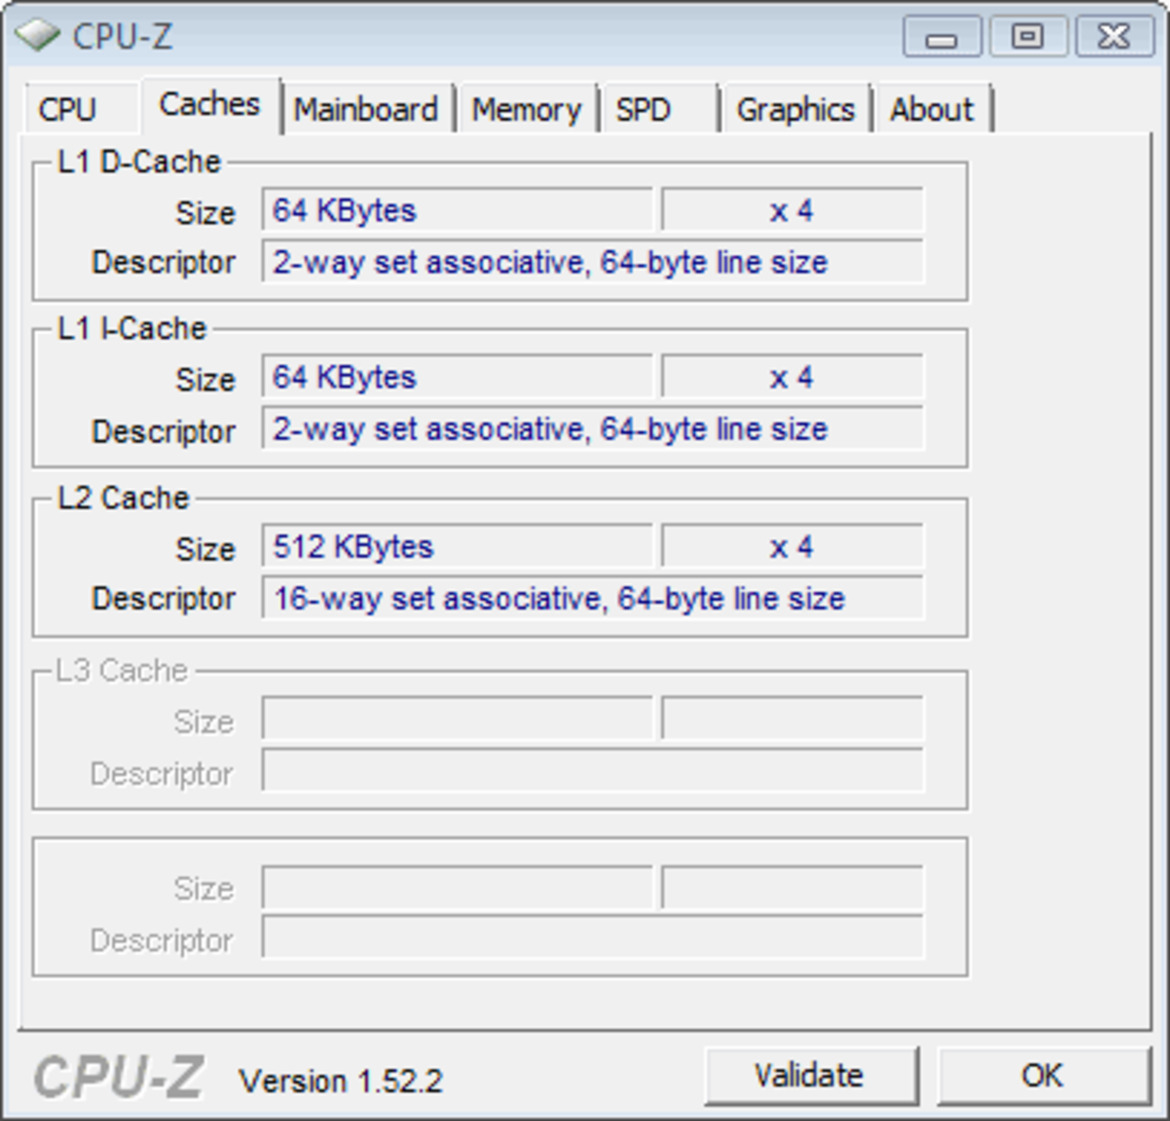Screen dimensions: 1170x1121
Task: Click the empty L3 Cache descriptor field
Action: tap(592, 771)
